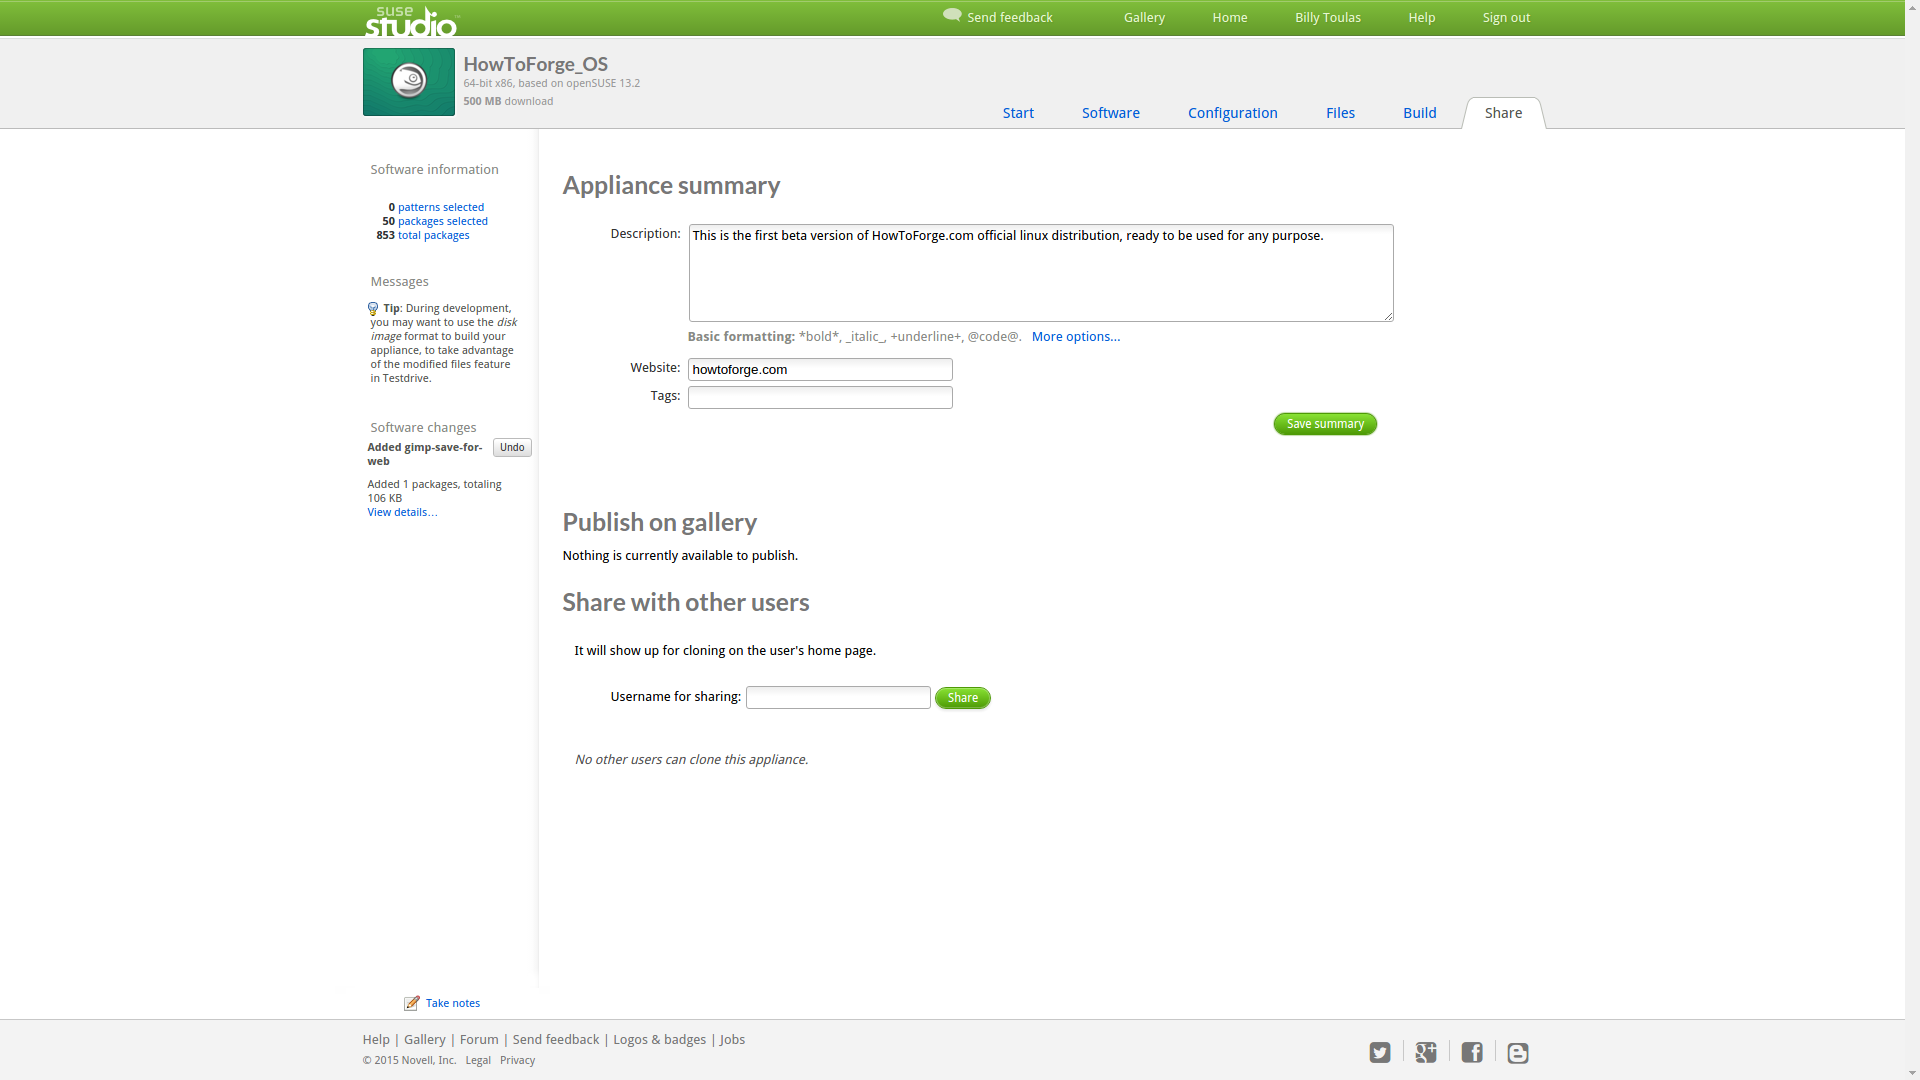Image resolution: width=1920 pixels, height=1080 pixels.
Task: Open the Legal footer link
Action: coord(478,1061)
